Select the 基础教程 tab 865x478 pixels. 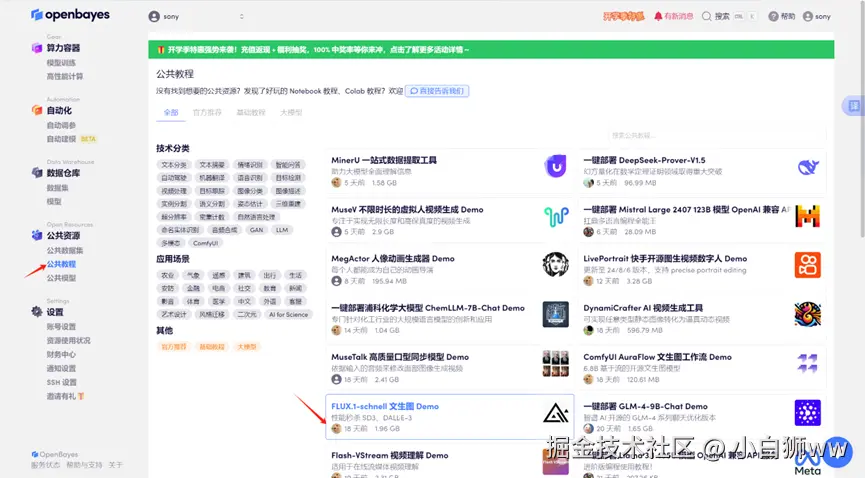pos(251,113)
